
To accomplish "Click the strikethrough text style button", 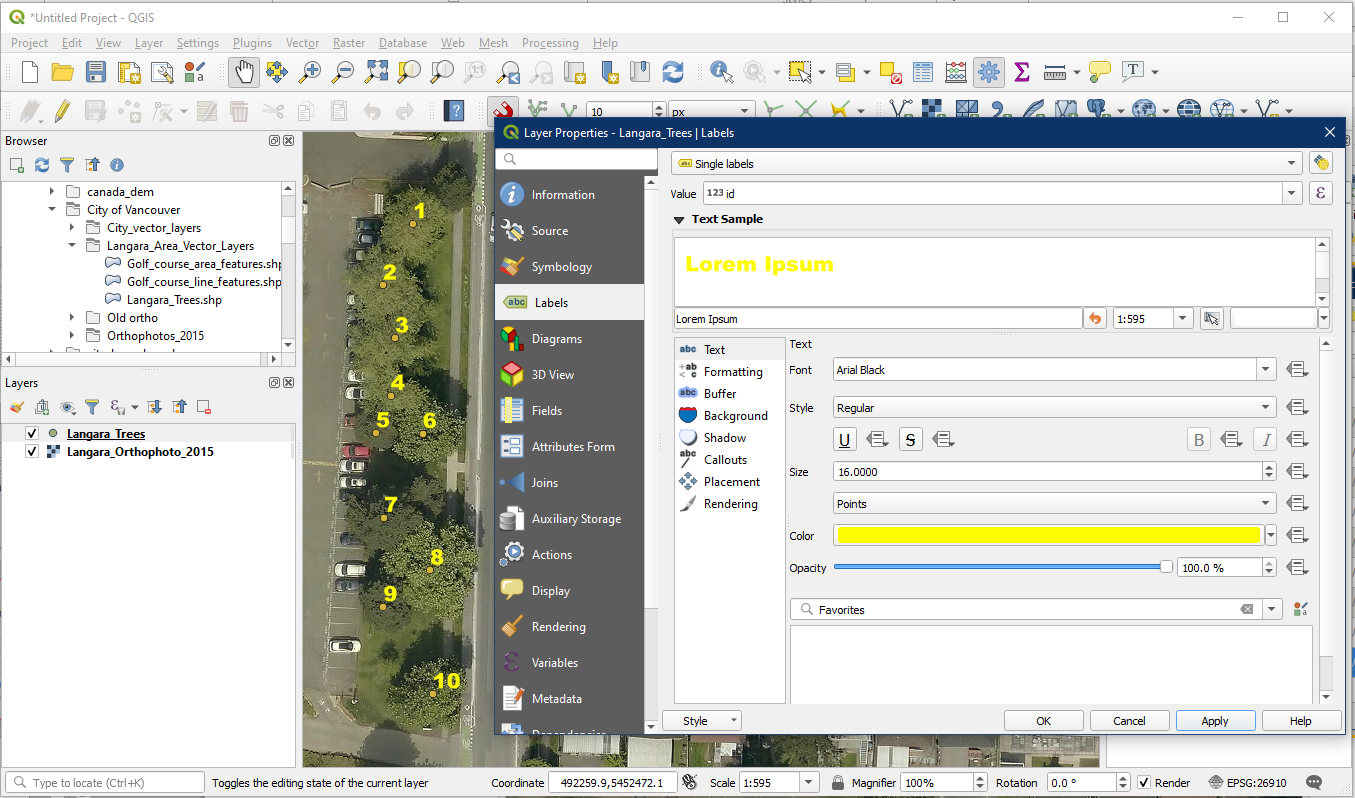I will [910, 439].
